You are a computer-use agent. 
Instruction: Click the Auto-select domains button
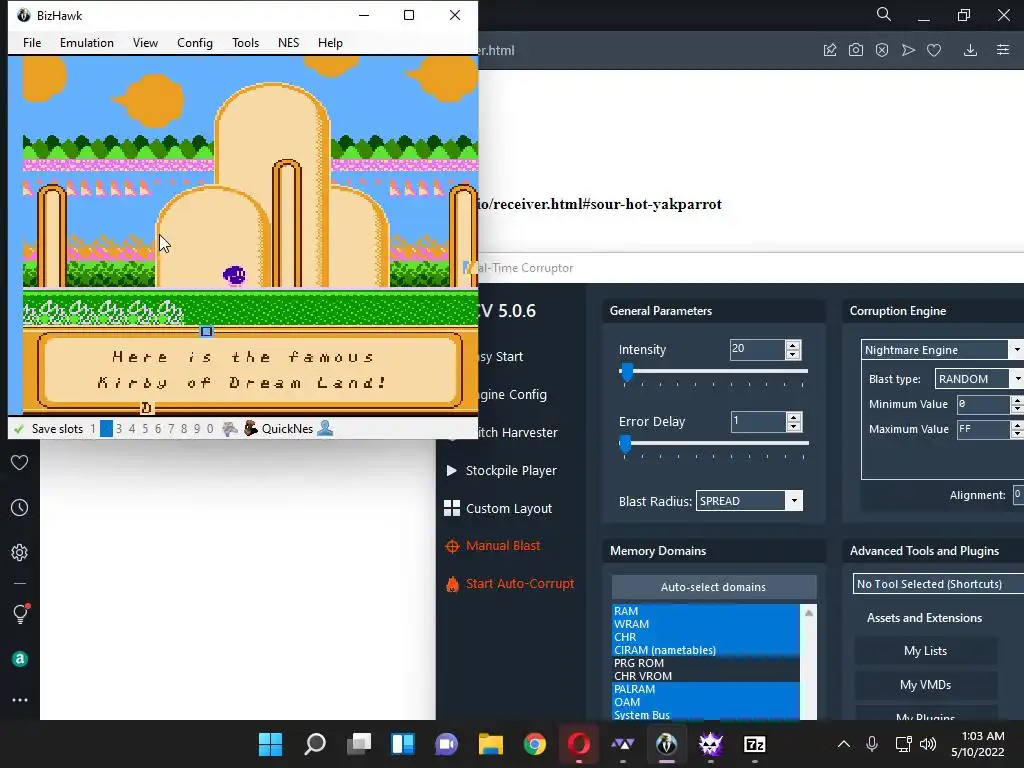714,587
